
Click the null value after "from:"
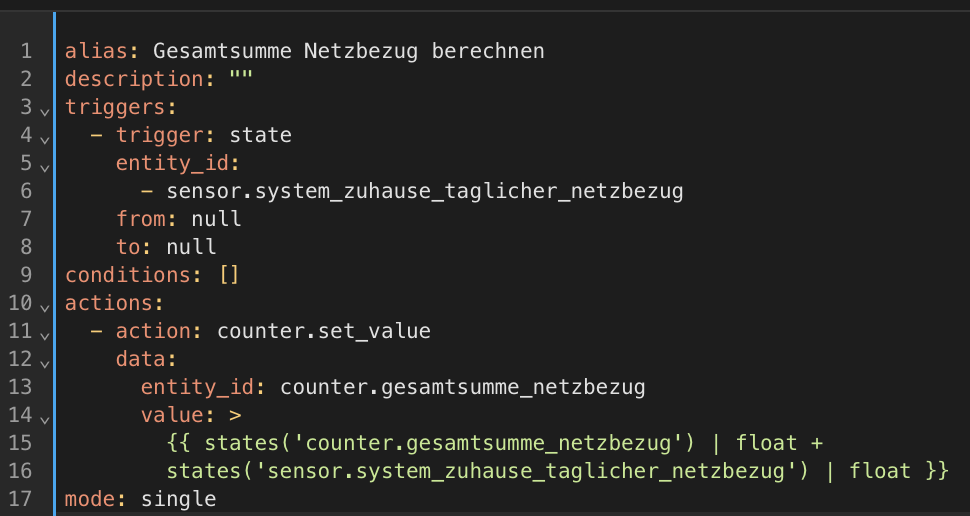point(216,219)
